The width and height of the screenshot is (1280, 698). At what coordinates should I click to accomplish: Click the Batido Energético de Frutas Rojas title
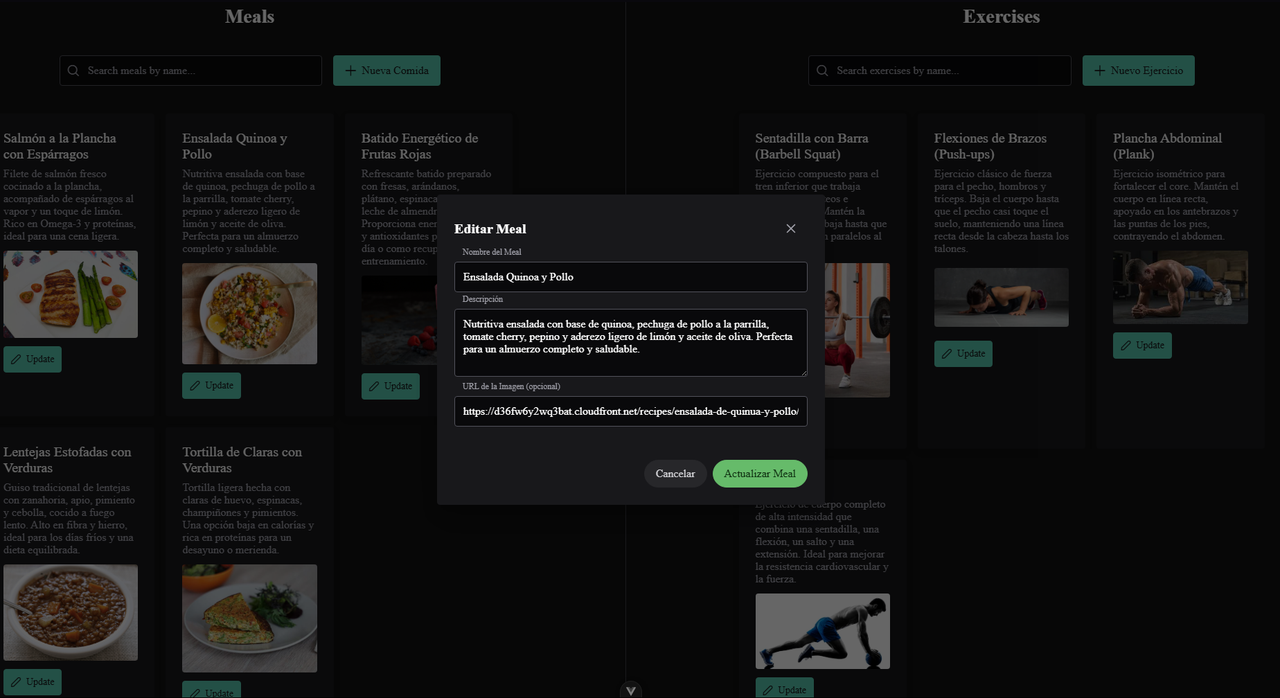point(420,146)
